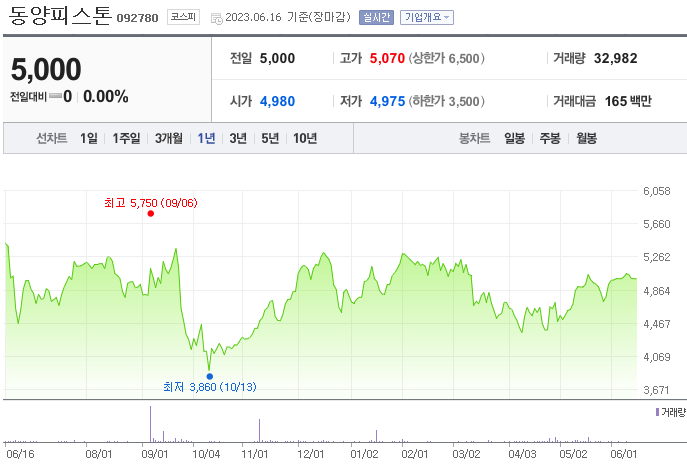Click the 저가 value 4,975
Image resolution: width=687 pixels, height=473 pixels.
coord(387,101)
